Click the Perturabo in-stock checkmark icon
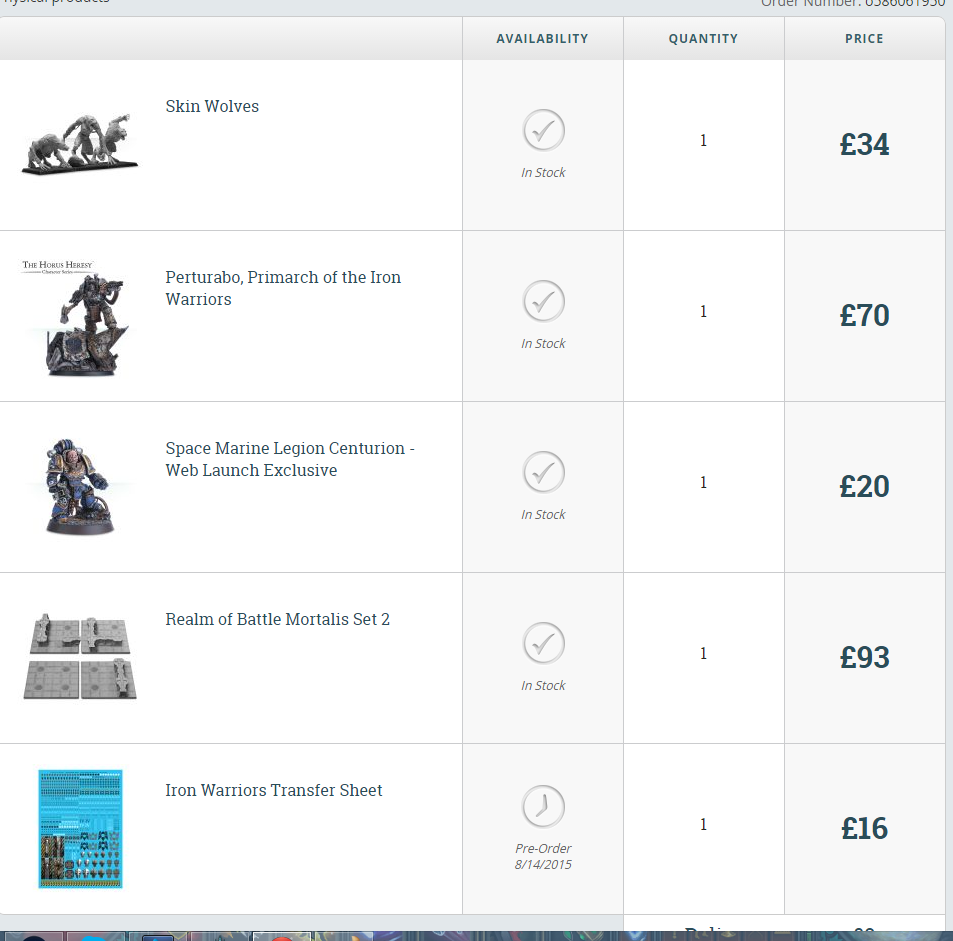Screen dimensions: 953x941 [543, 301]
